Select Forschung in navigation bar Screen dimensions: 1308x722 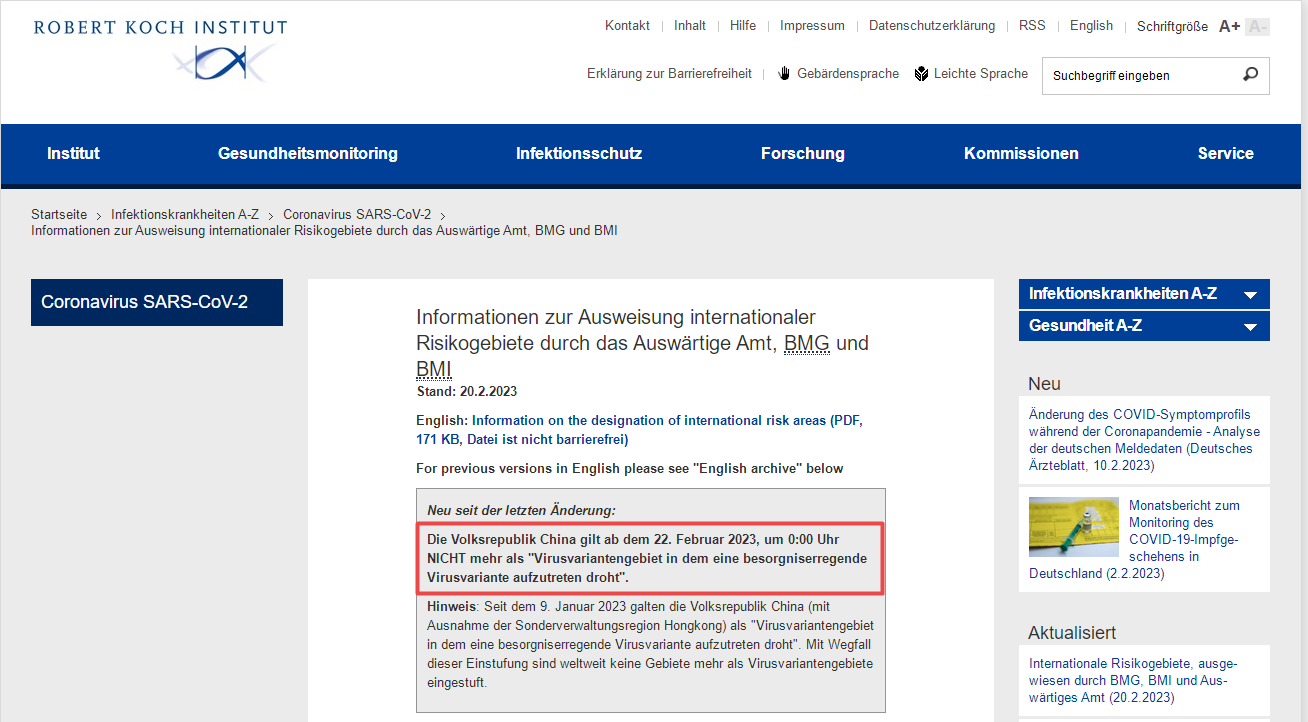tap(802, 154)
